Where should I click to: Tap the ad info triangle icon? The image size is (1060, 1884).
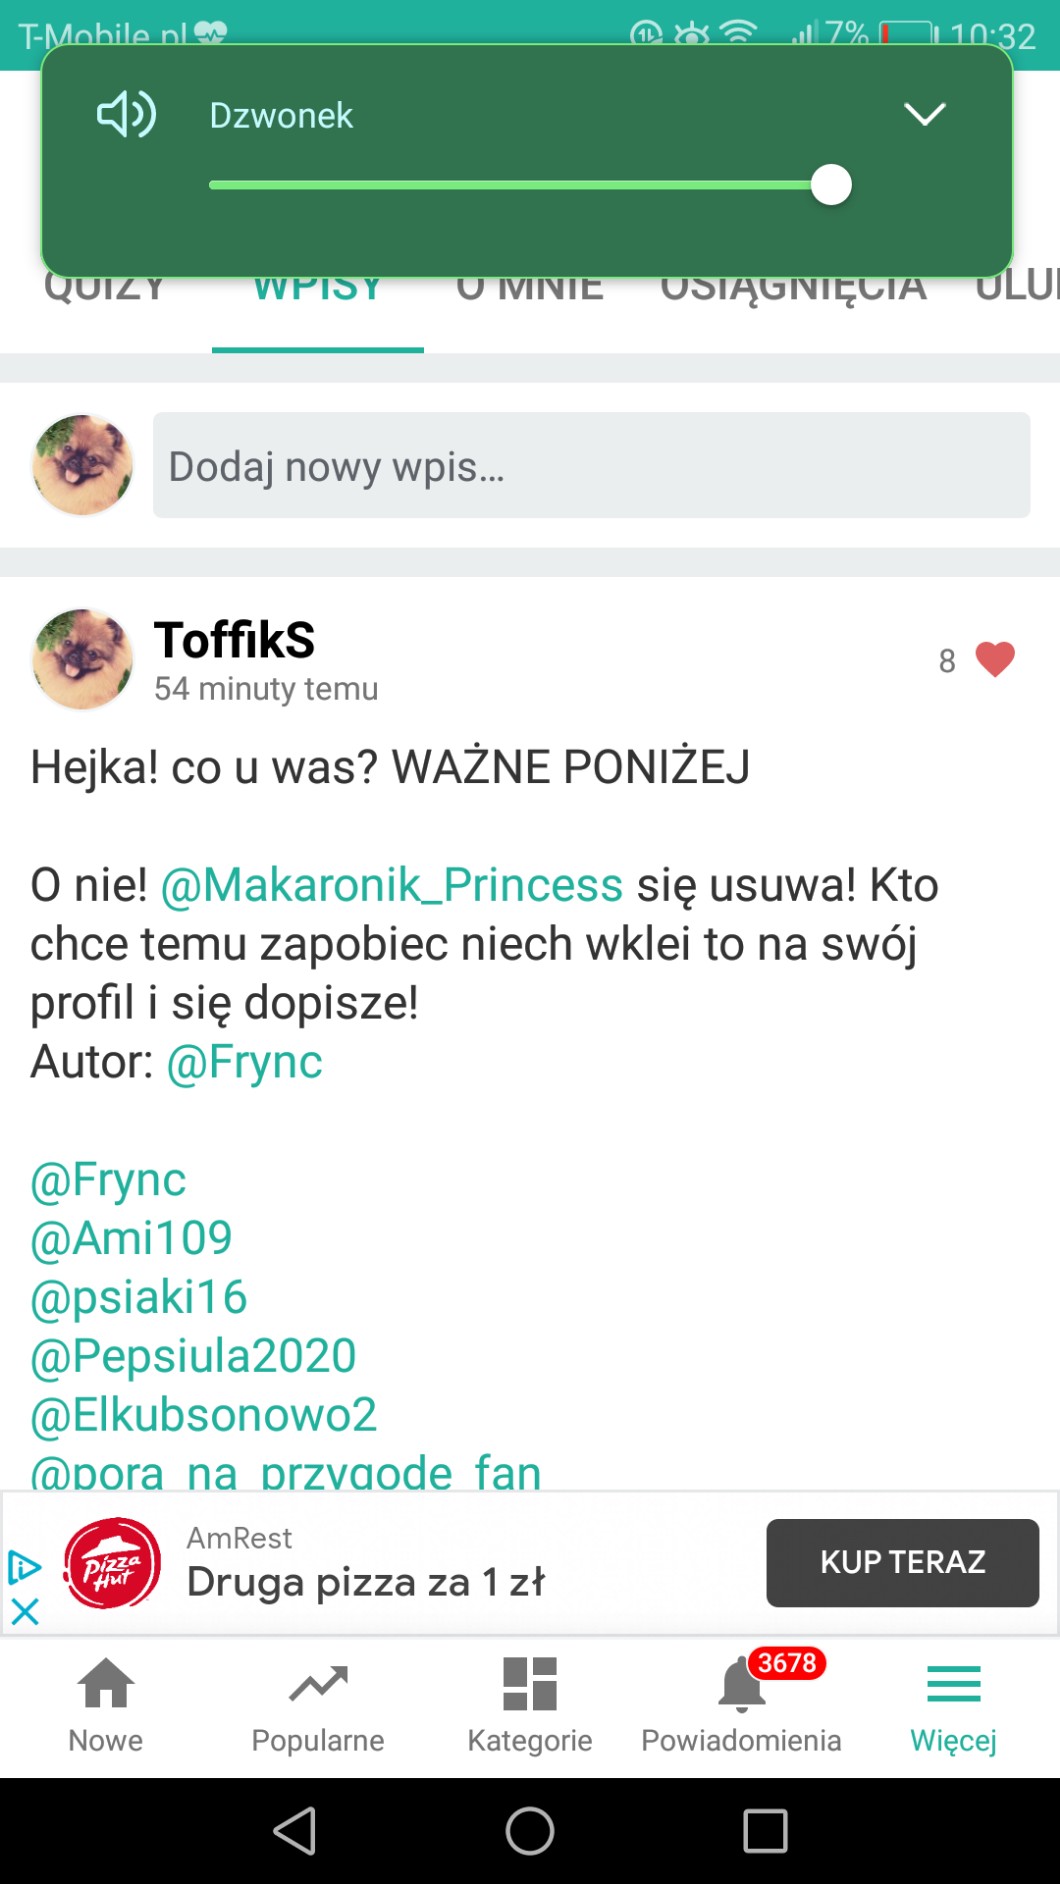24,1567
